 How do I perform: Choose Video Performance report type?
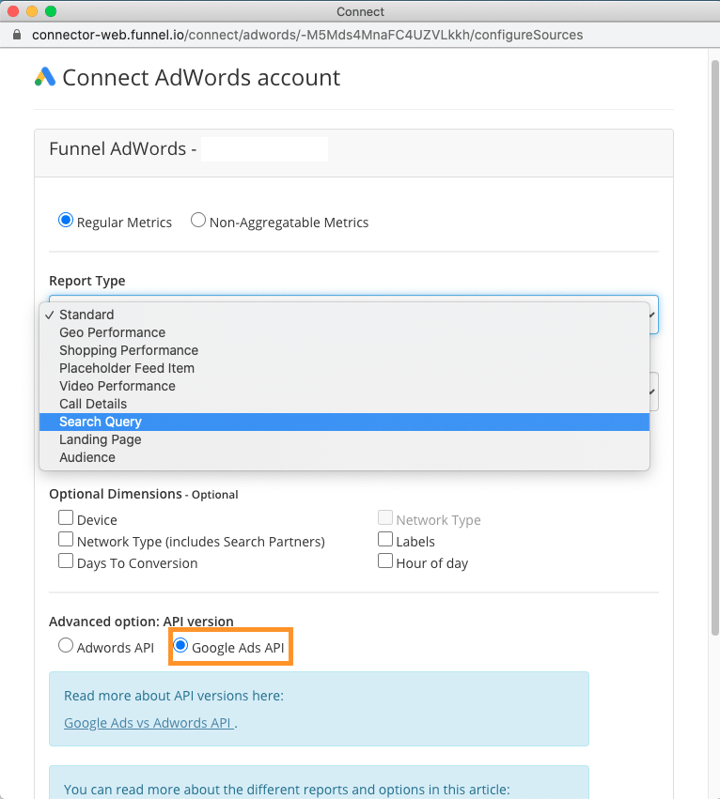tap(344, 386)
